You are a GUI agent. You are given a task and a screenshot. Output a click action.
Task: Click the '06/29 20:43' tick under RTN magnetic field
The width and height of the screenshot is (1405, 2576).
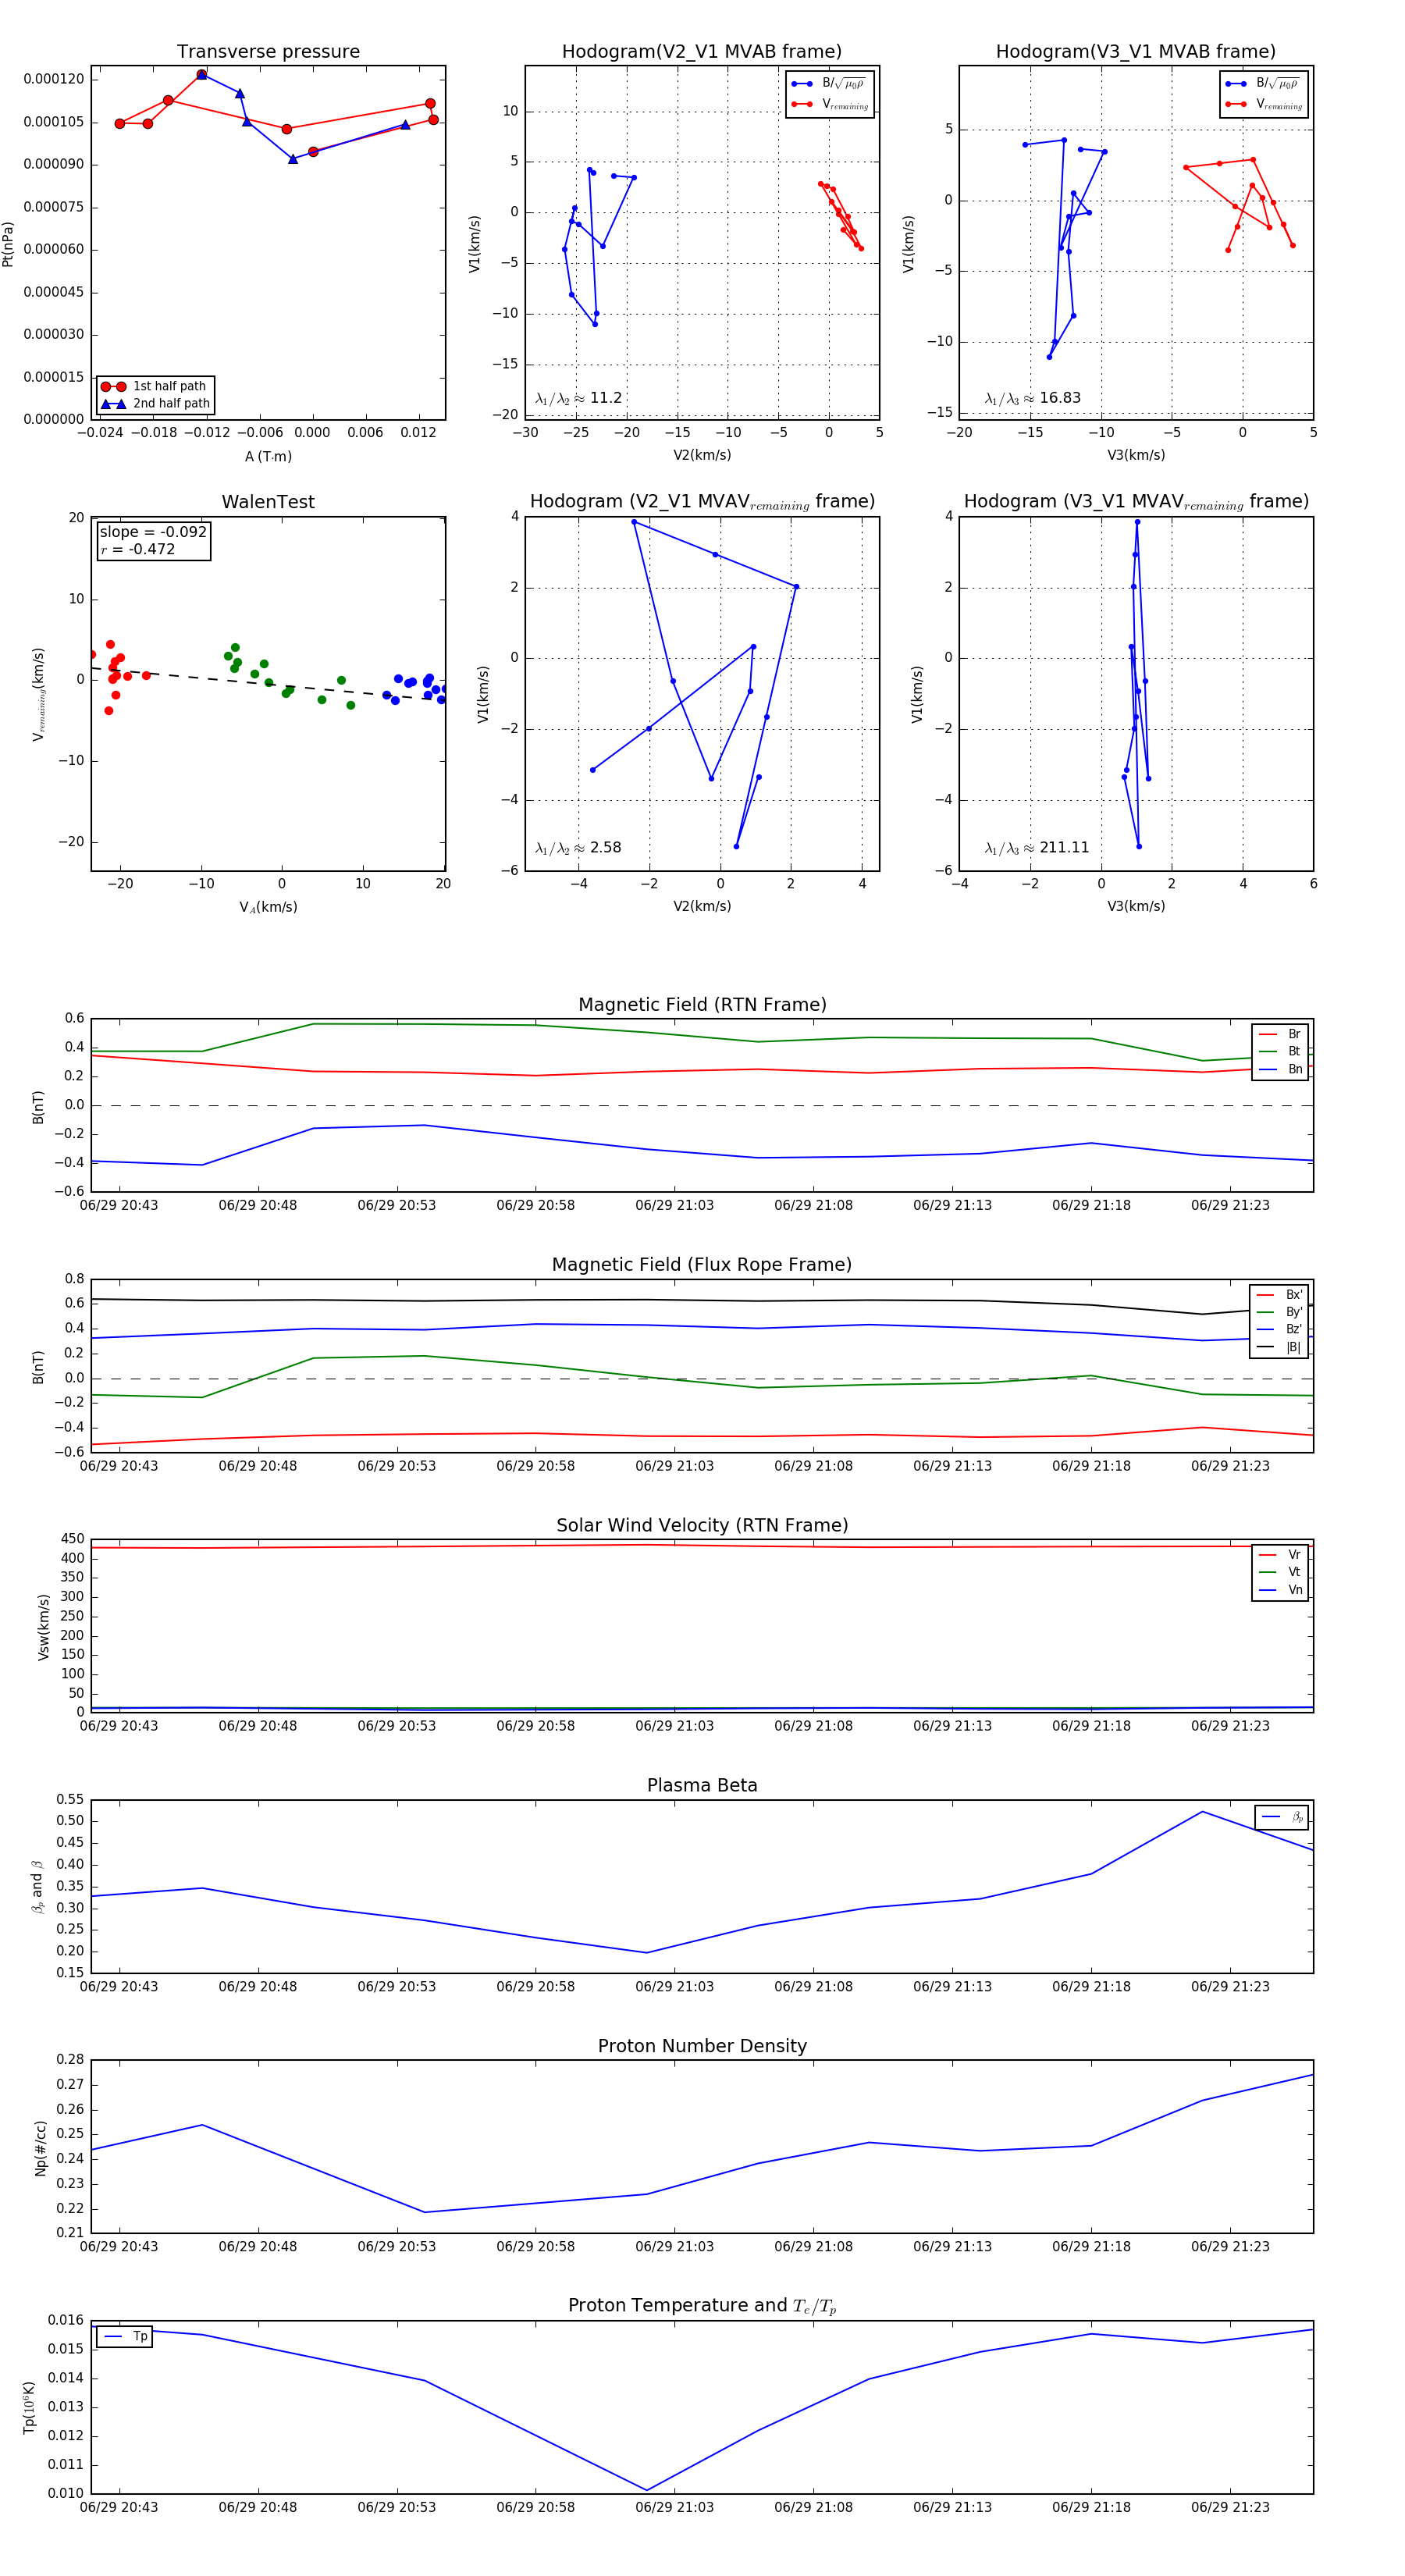pos(119,1205)
